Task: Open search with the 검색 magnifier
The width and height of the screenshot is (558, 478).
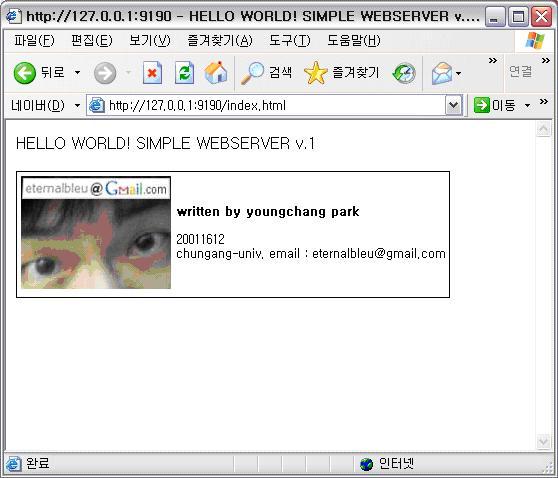Action: 266,73
